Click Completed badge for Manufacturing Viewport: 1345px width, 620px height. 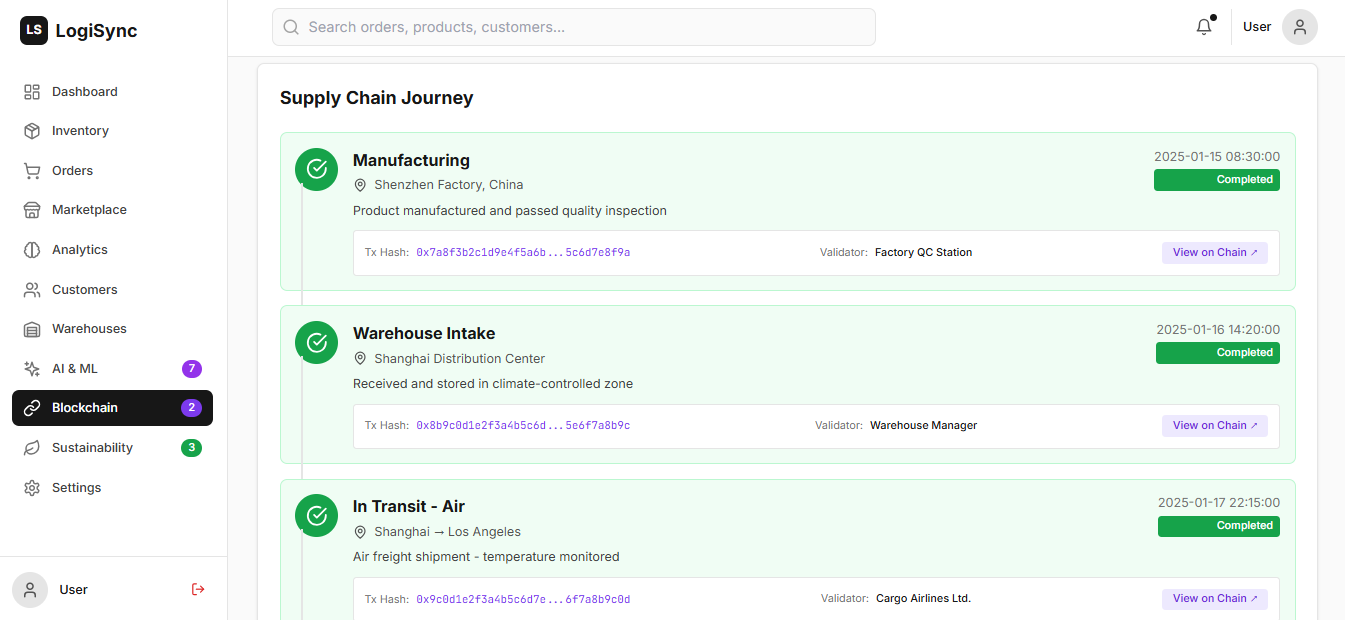coord(1217,180)
